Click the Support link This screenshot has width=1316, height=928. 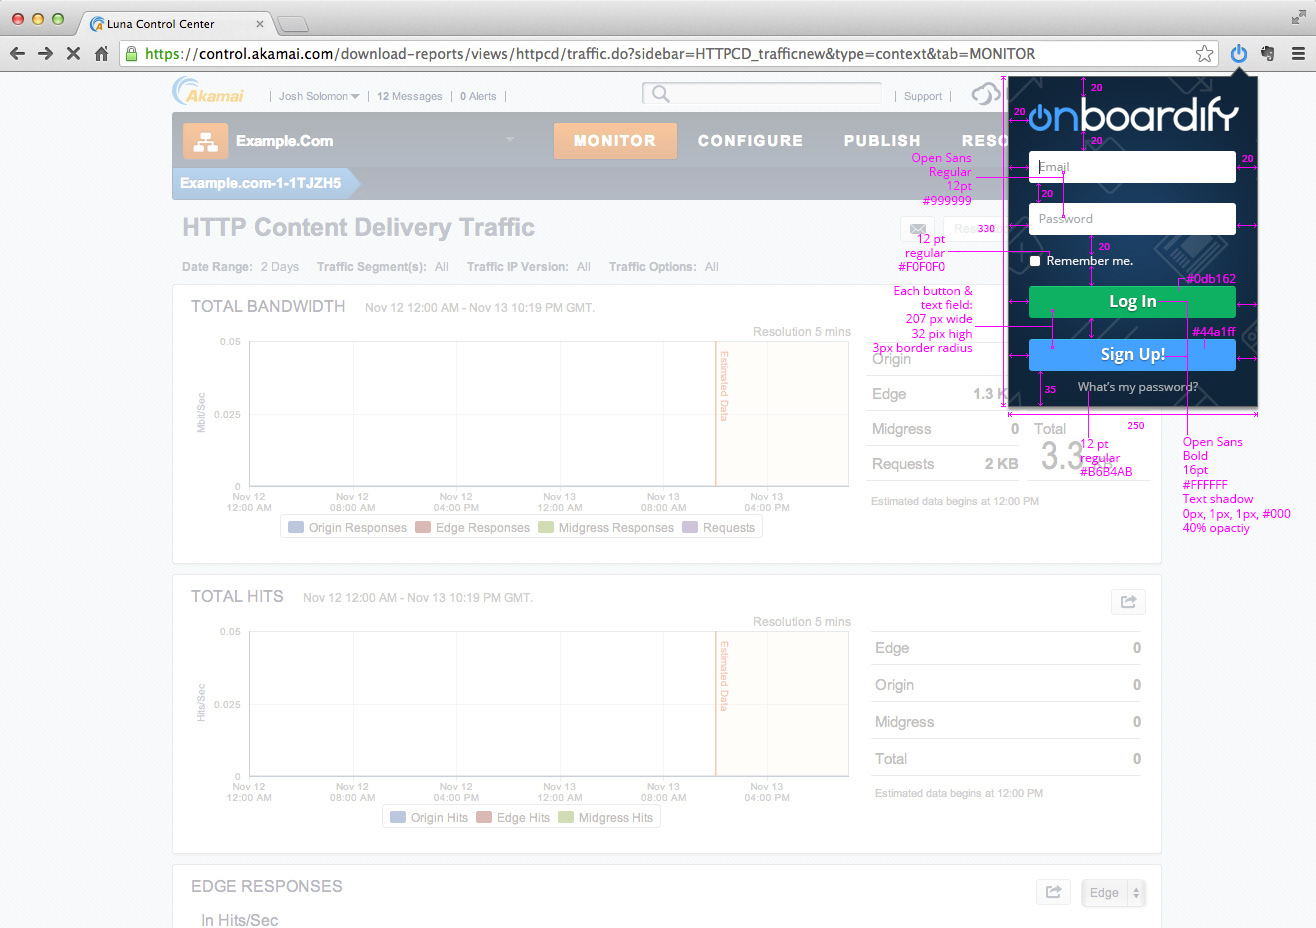923,97
